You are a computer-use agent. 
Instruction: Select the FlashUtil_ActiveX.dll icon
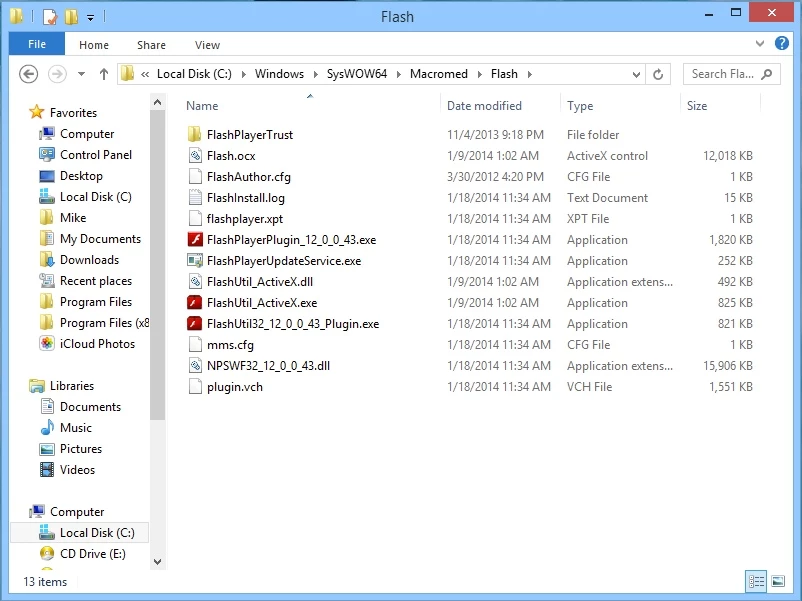point(195,281)
